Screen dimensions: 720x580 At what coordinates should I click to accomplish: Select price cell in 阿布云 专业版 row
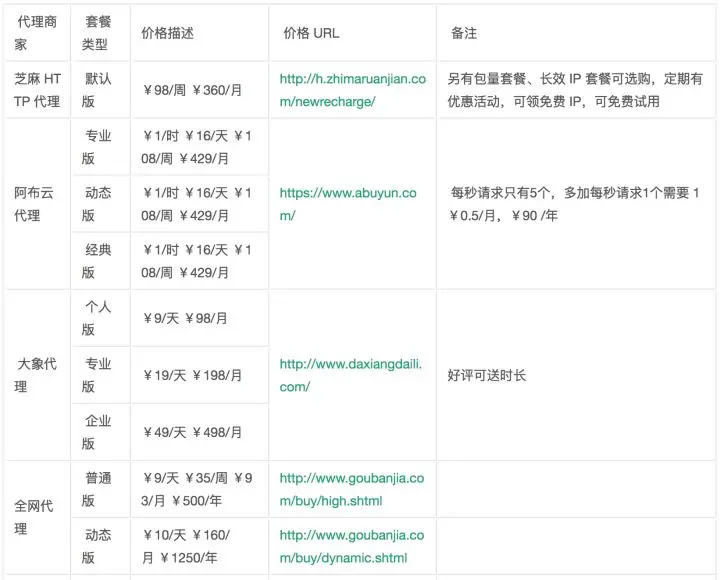click(200, 147)
